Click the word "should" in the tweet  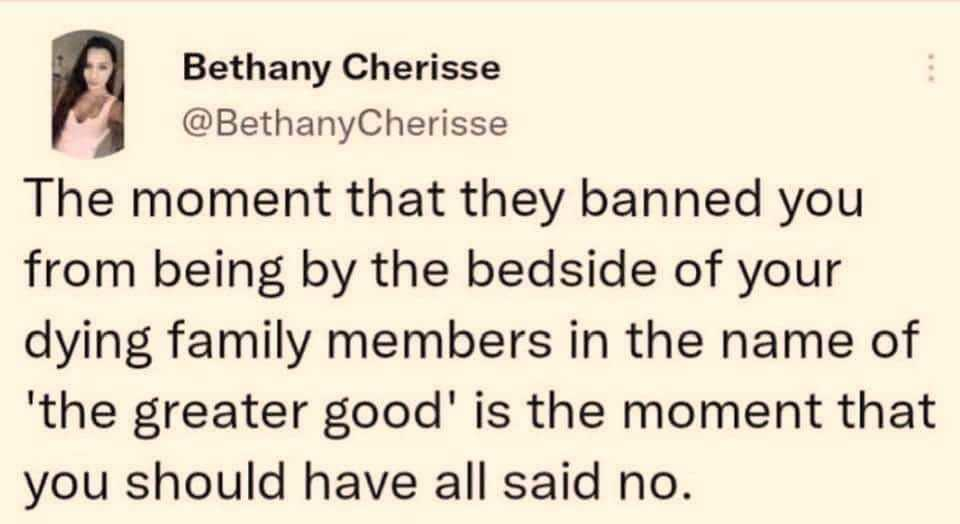coord(206,481)
